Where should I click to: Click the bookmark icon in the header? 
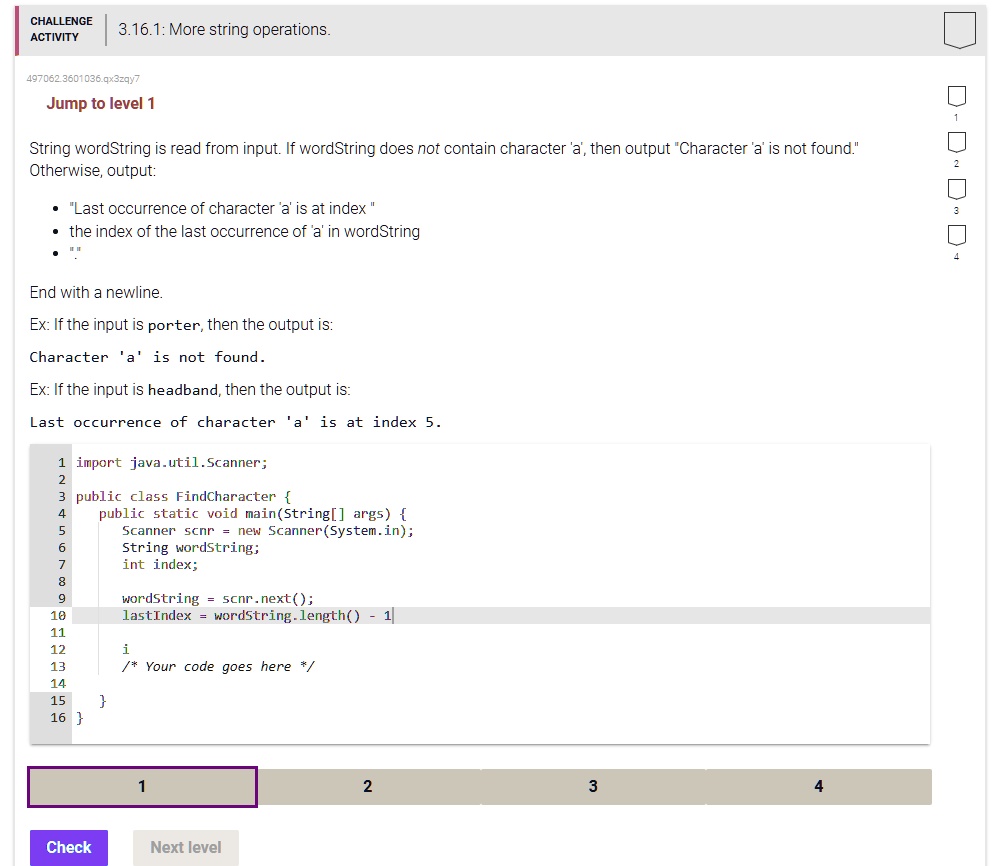(958, 29)
